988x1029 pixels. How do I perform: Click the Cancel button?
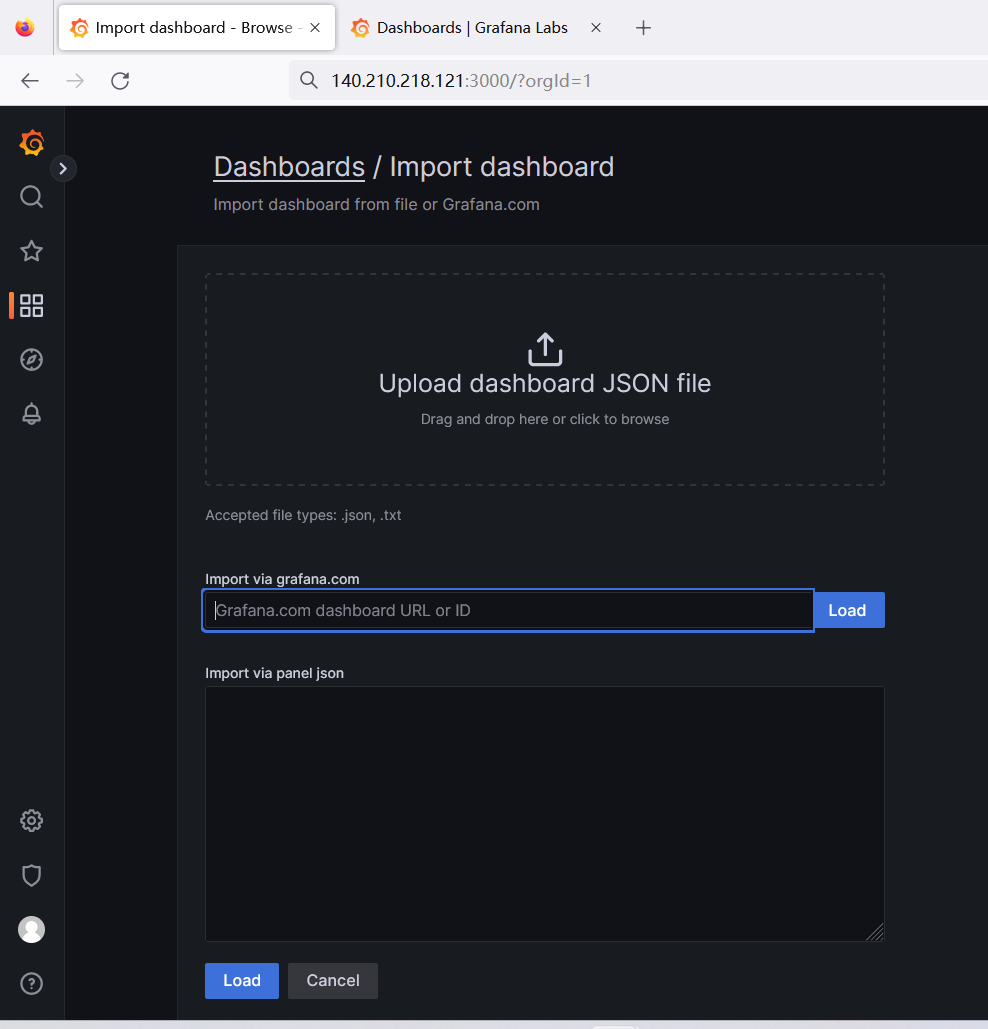coord(333,980)
